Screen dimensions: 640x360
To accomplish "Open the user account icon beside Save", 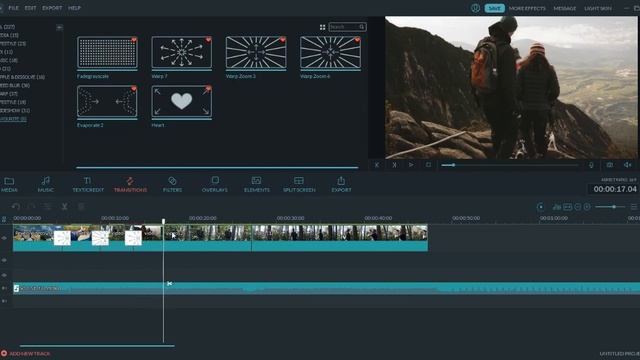I will click(475, 8).
